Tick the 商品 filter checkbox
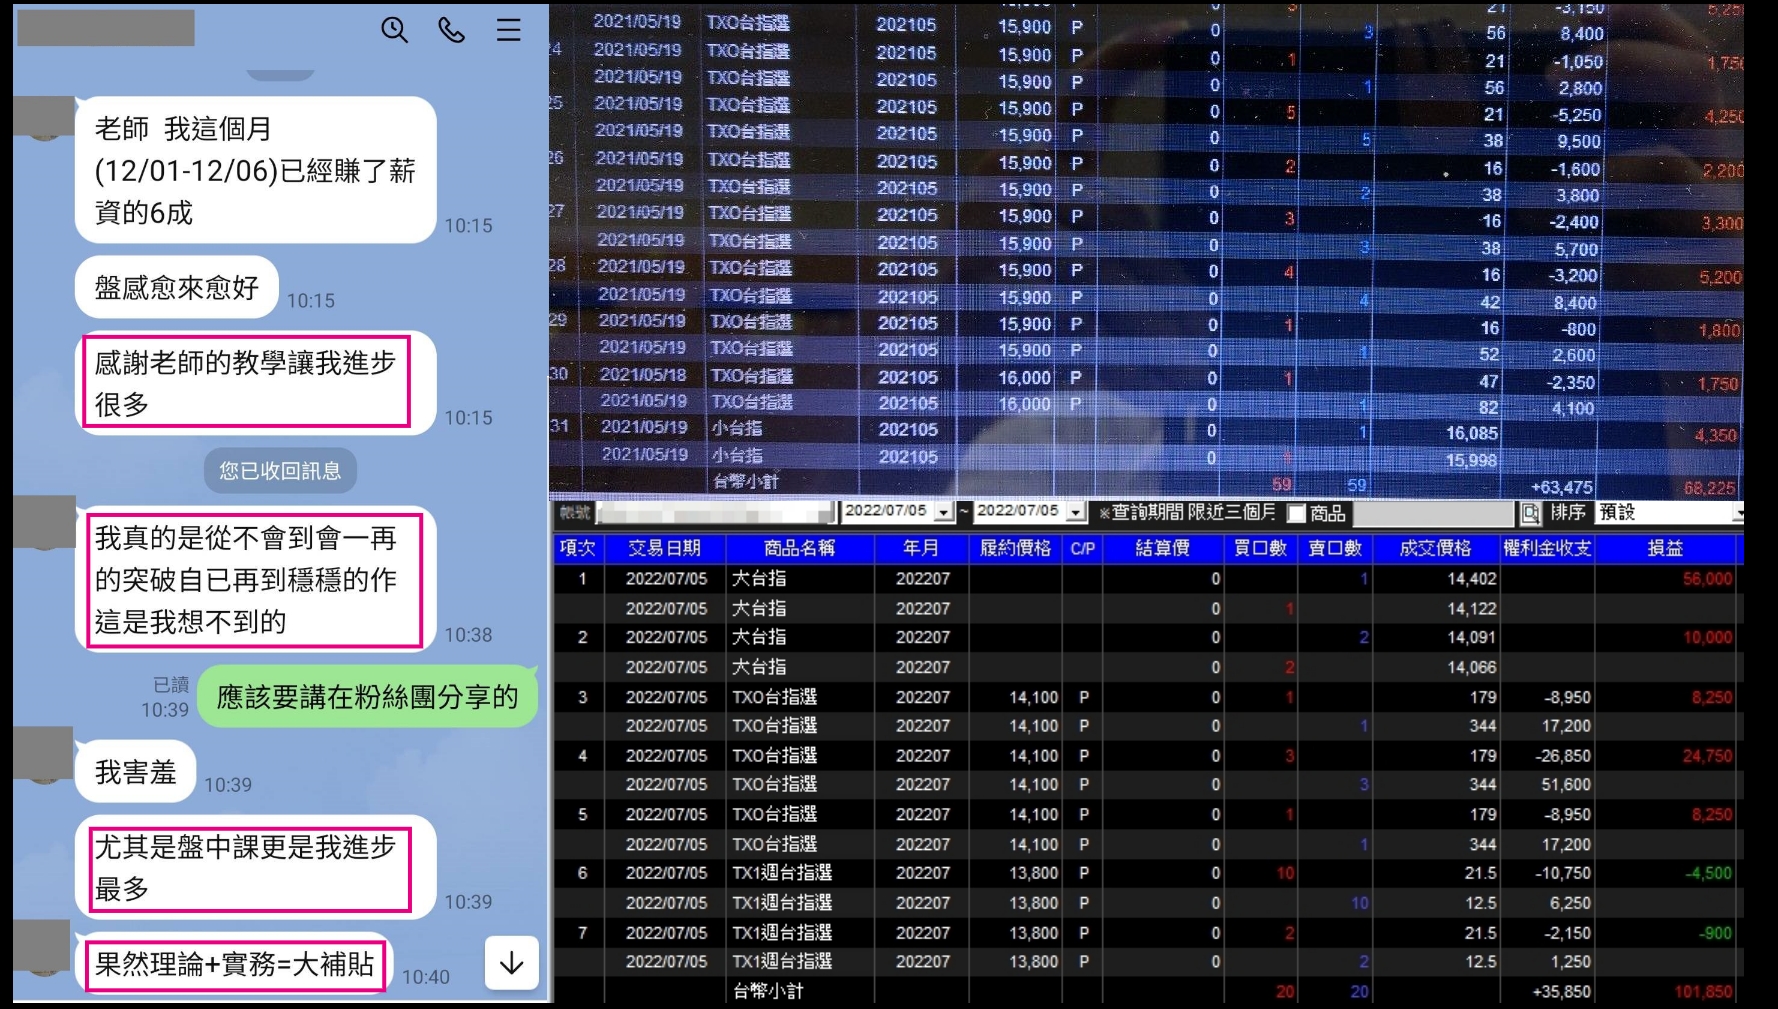This screenshot has width=1778, height=1009. 1296,513
